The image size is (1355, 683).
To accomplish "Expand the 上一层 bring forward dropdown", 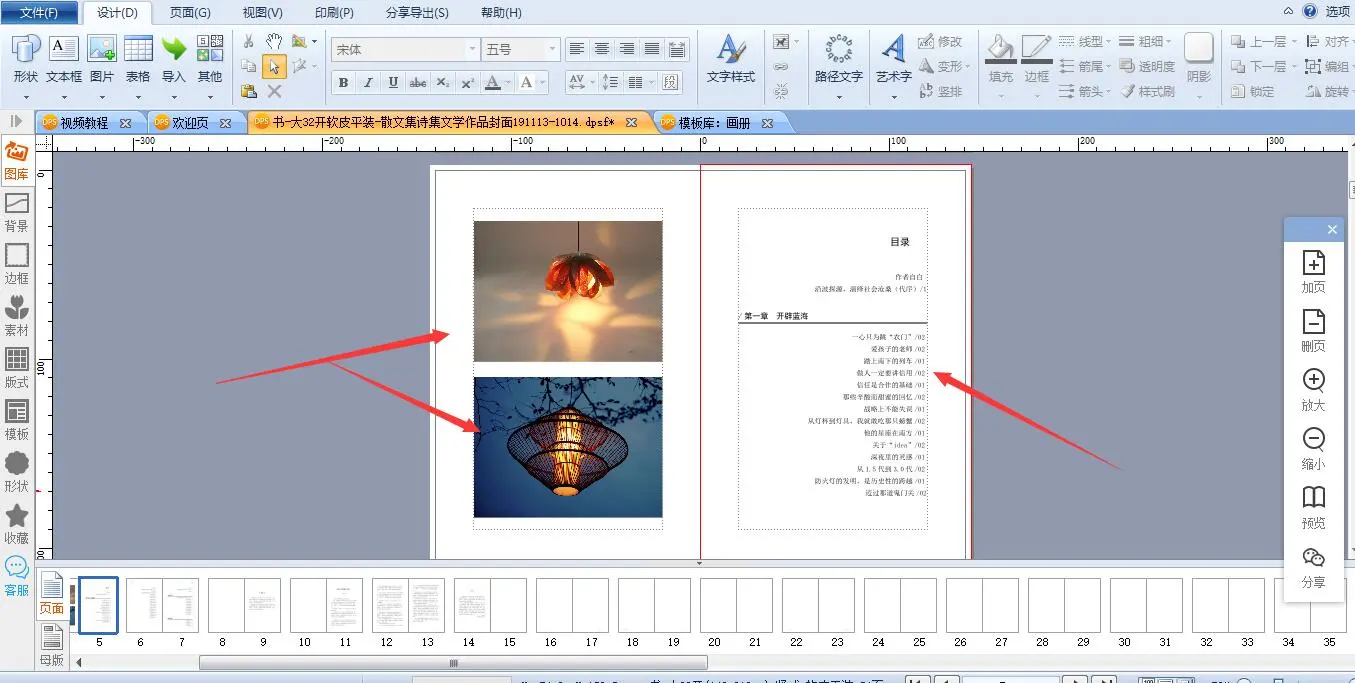I will pos(1294,42).
